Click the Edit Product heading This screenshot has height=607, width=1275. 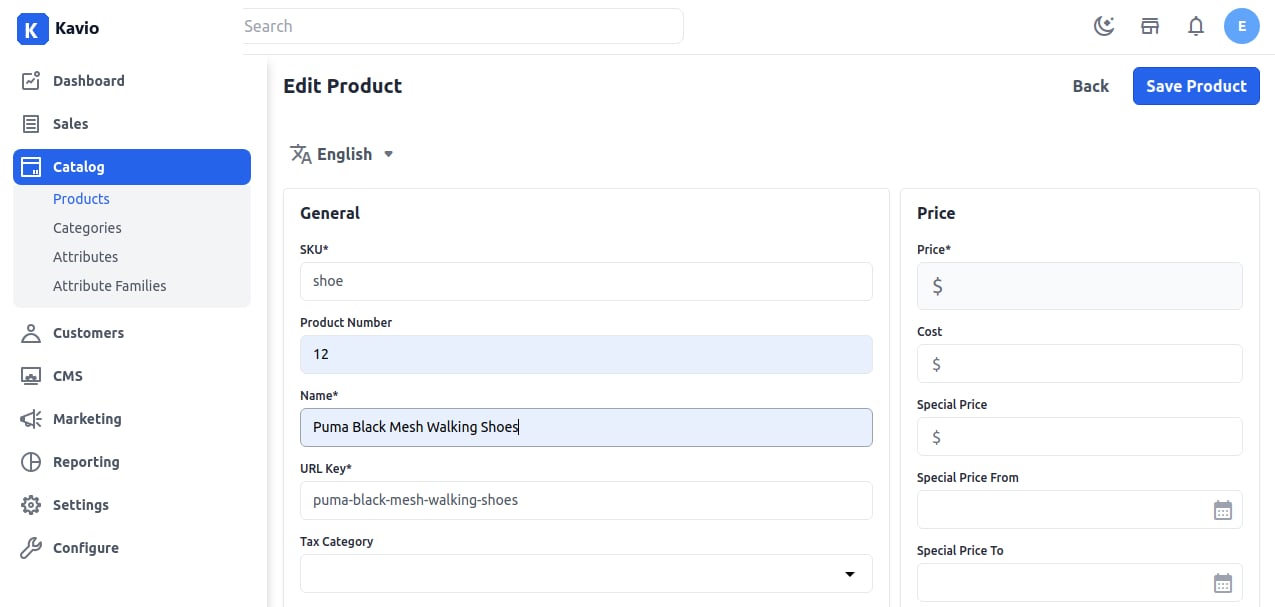tap(343, 86)
